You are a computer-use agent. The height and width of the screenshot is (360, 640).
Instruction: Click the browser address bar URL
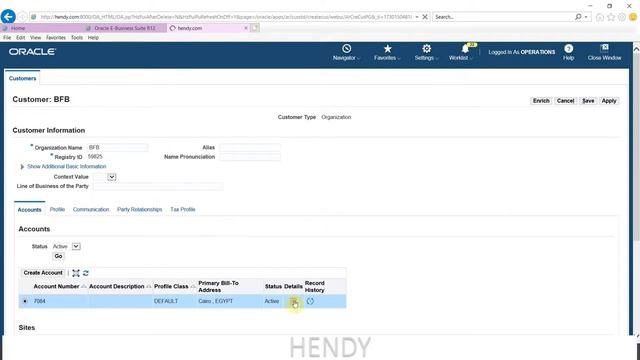tap(226, 17)
